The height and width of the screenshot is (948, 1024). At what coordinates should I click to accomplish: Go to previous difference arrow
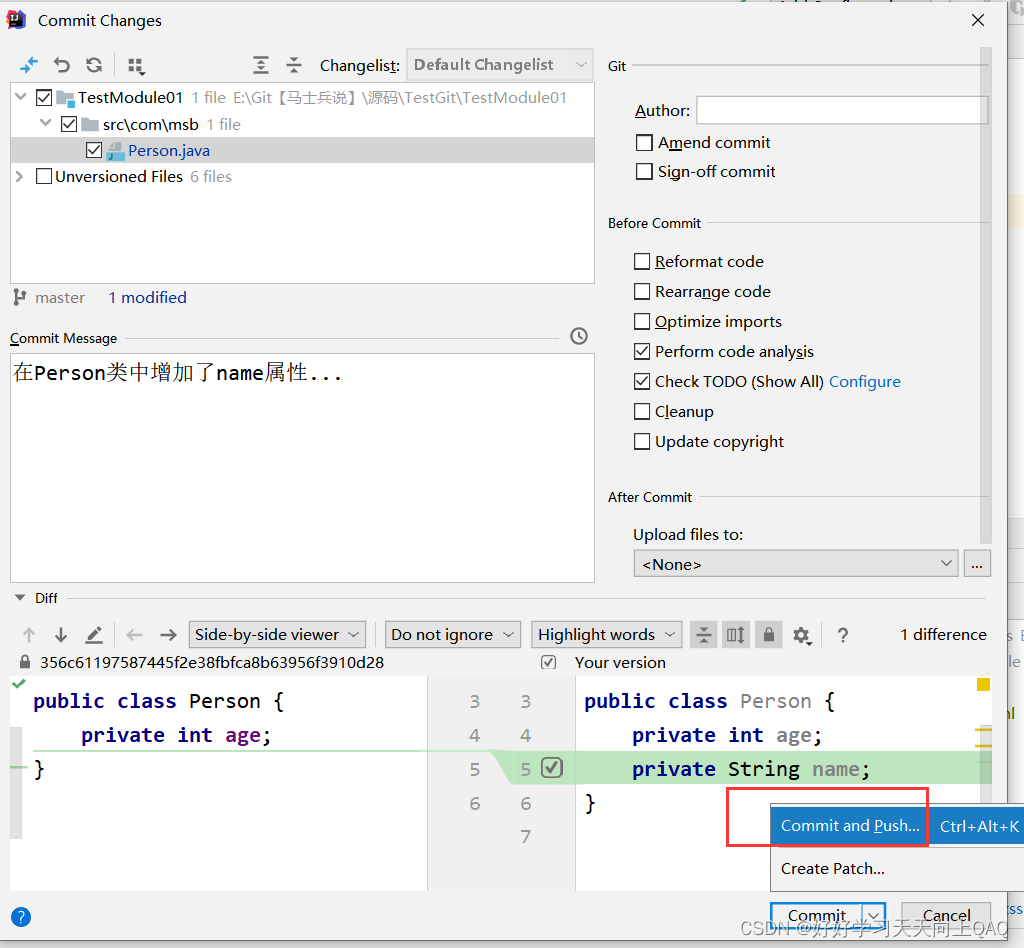[29, 635]
